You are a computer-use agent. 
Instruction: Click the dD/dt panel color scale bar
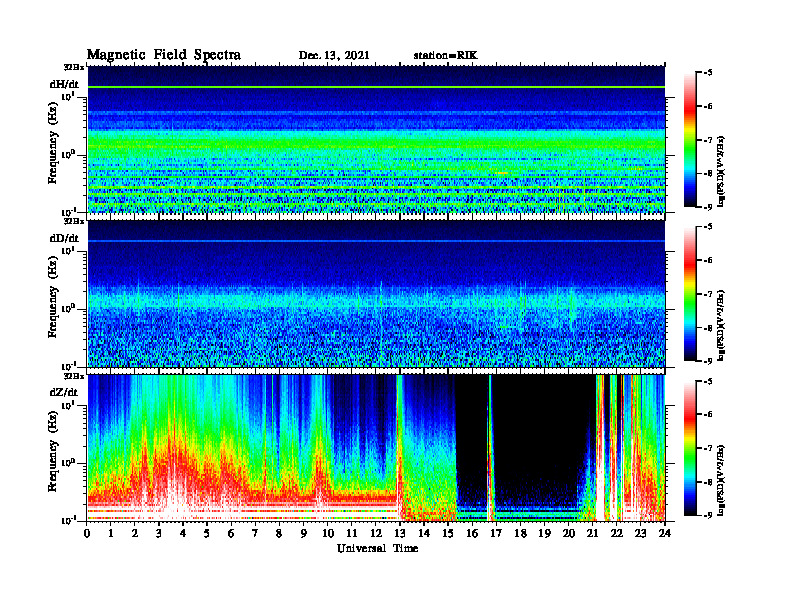(690, 293)
